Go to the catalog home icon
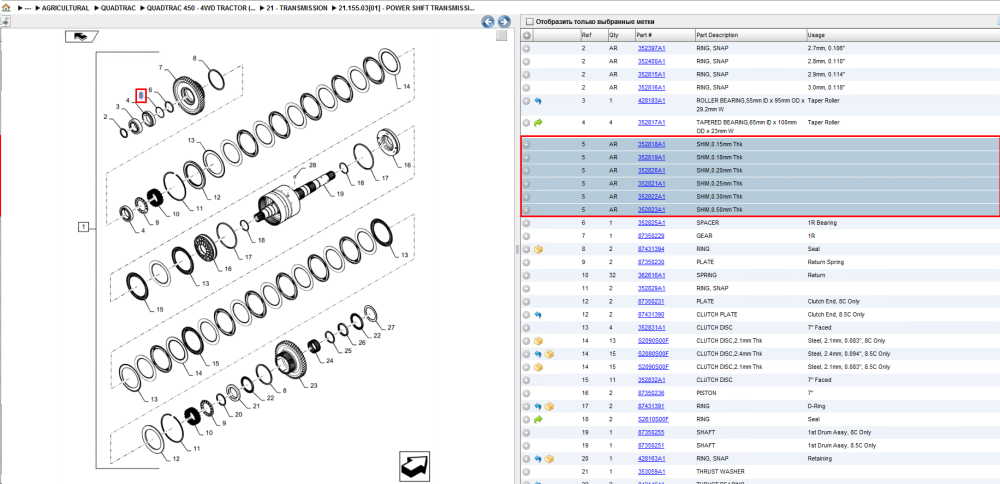 (x=6, y=8)
